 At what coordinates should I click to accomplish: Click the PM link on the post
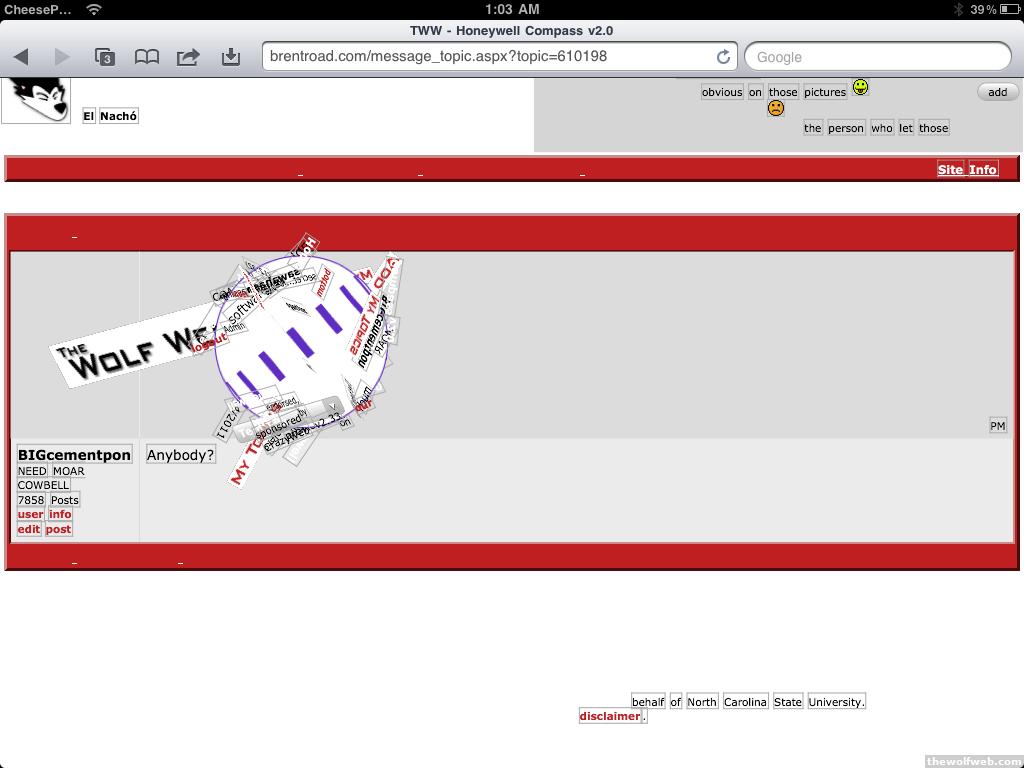click(997, 426)
